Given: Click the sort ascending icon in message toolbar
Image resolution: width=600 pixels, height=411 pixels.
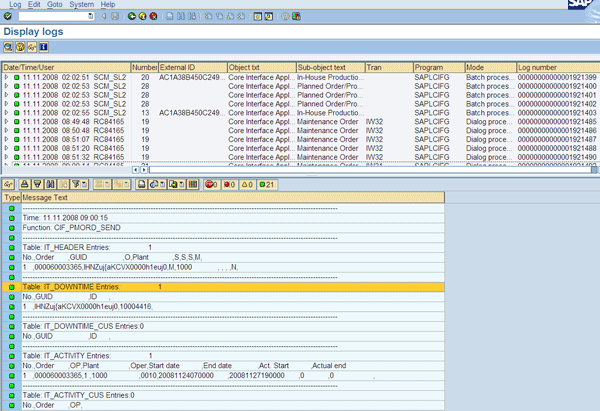Looking at the screenshot, I should tap(25, 185).
